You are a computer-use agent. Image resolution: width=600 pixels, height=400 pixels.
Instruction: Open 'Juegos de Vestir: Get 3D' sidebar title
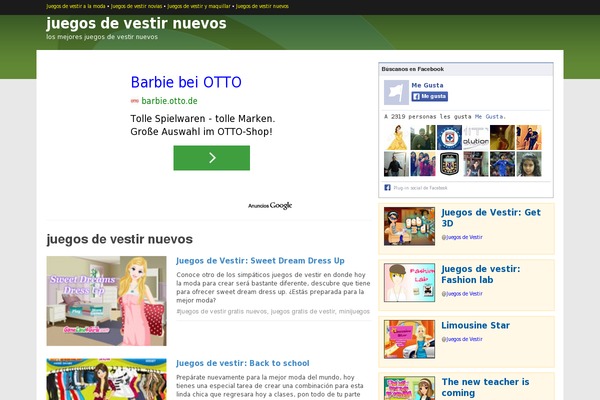coord(491,218)
